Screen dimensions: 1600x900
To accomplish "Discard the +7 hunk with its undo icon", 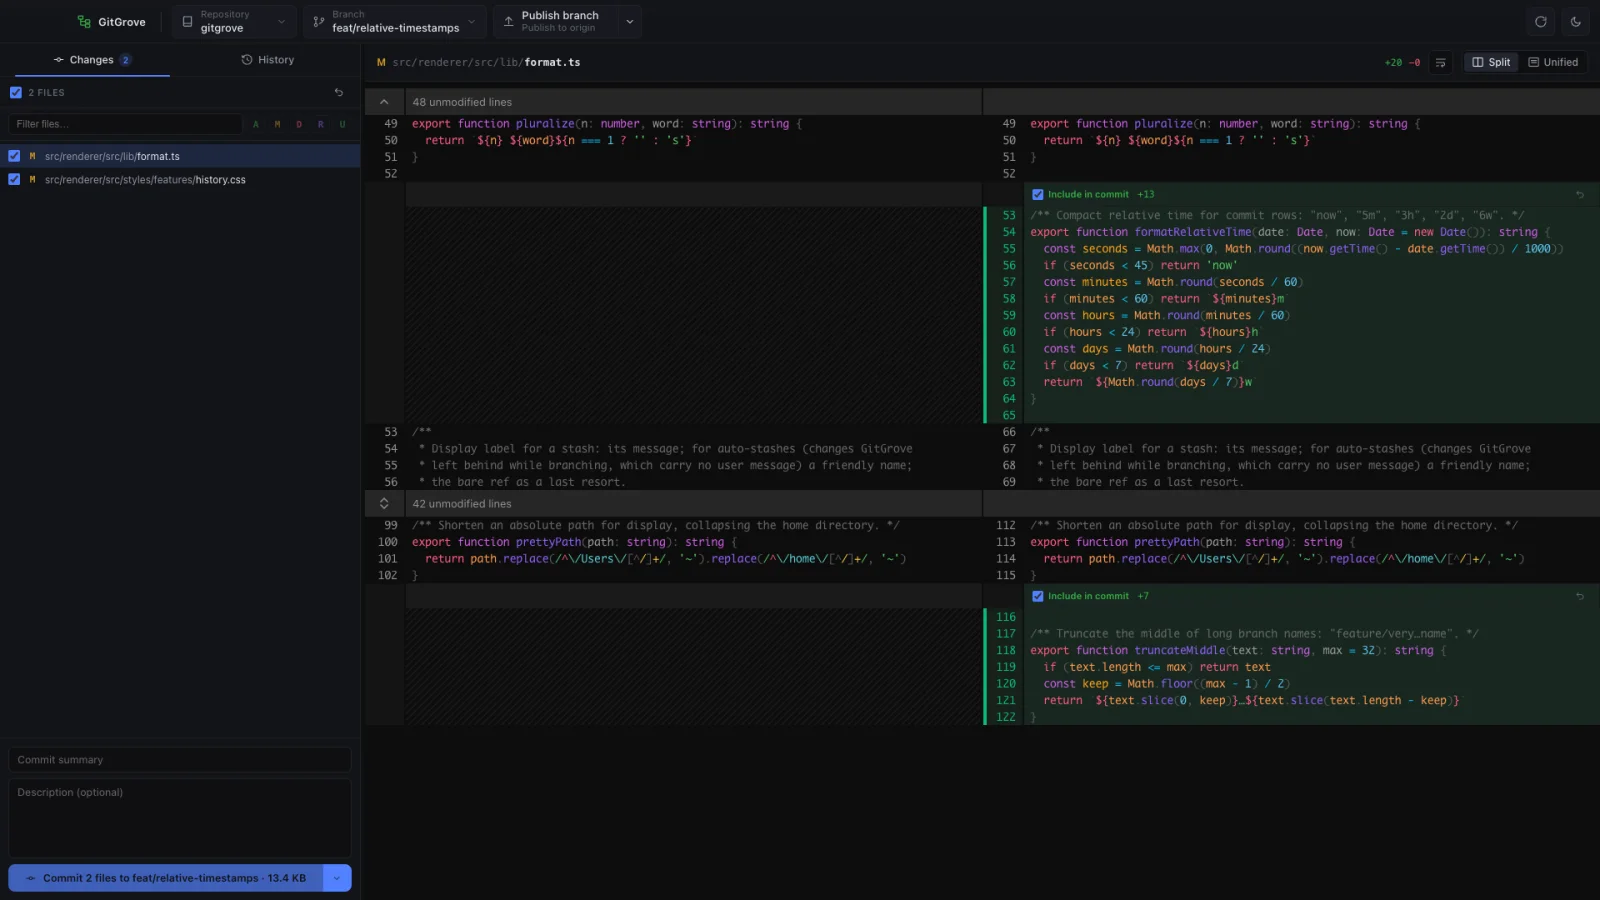I will click(x=1580, y=596).
